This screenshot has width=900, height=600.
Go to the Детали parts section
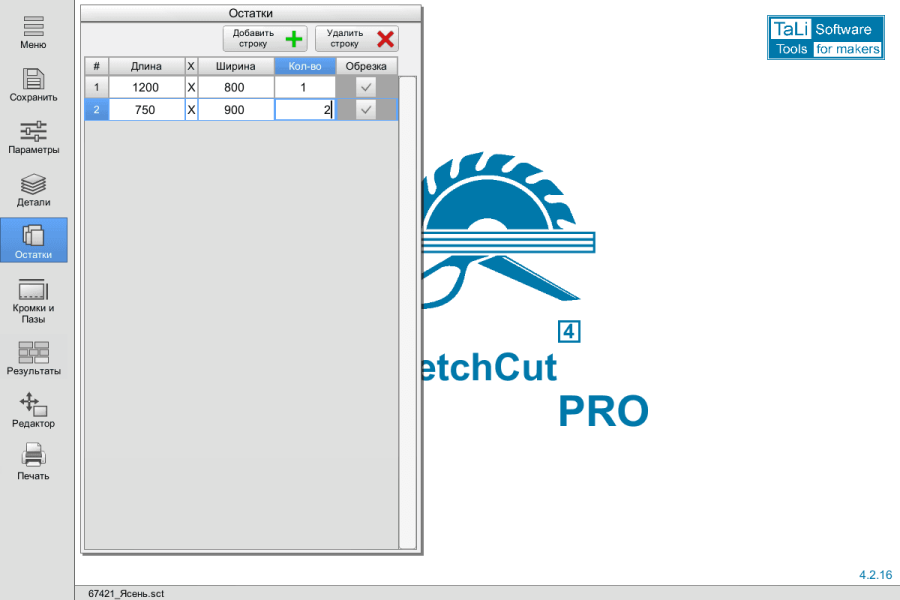click(x=33, y=189)
